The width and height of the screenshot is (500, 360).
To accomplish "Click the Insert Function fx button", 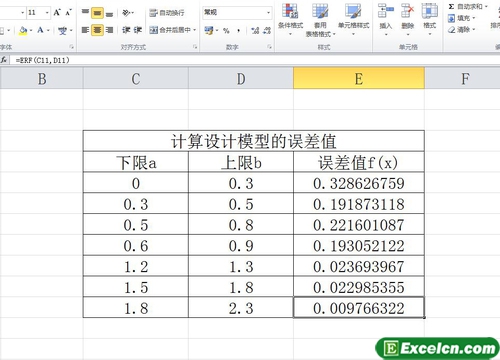I will click(4, 60).
